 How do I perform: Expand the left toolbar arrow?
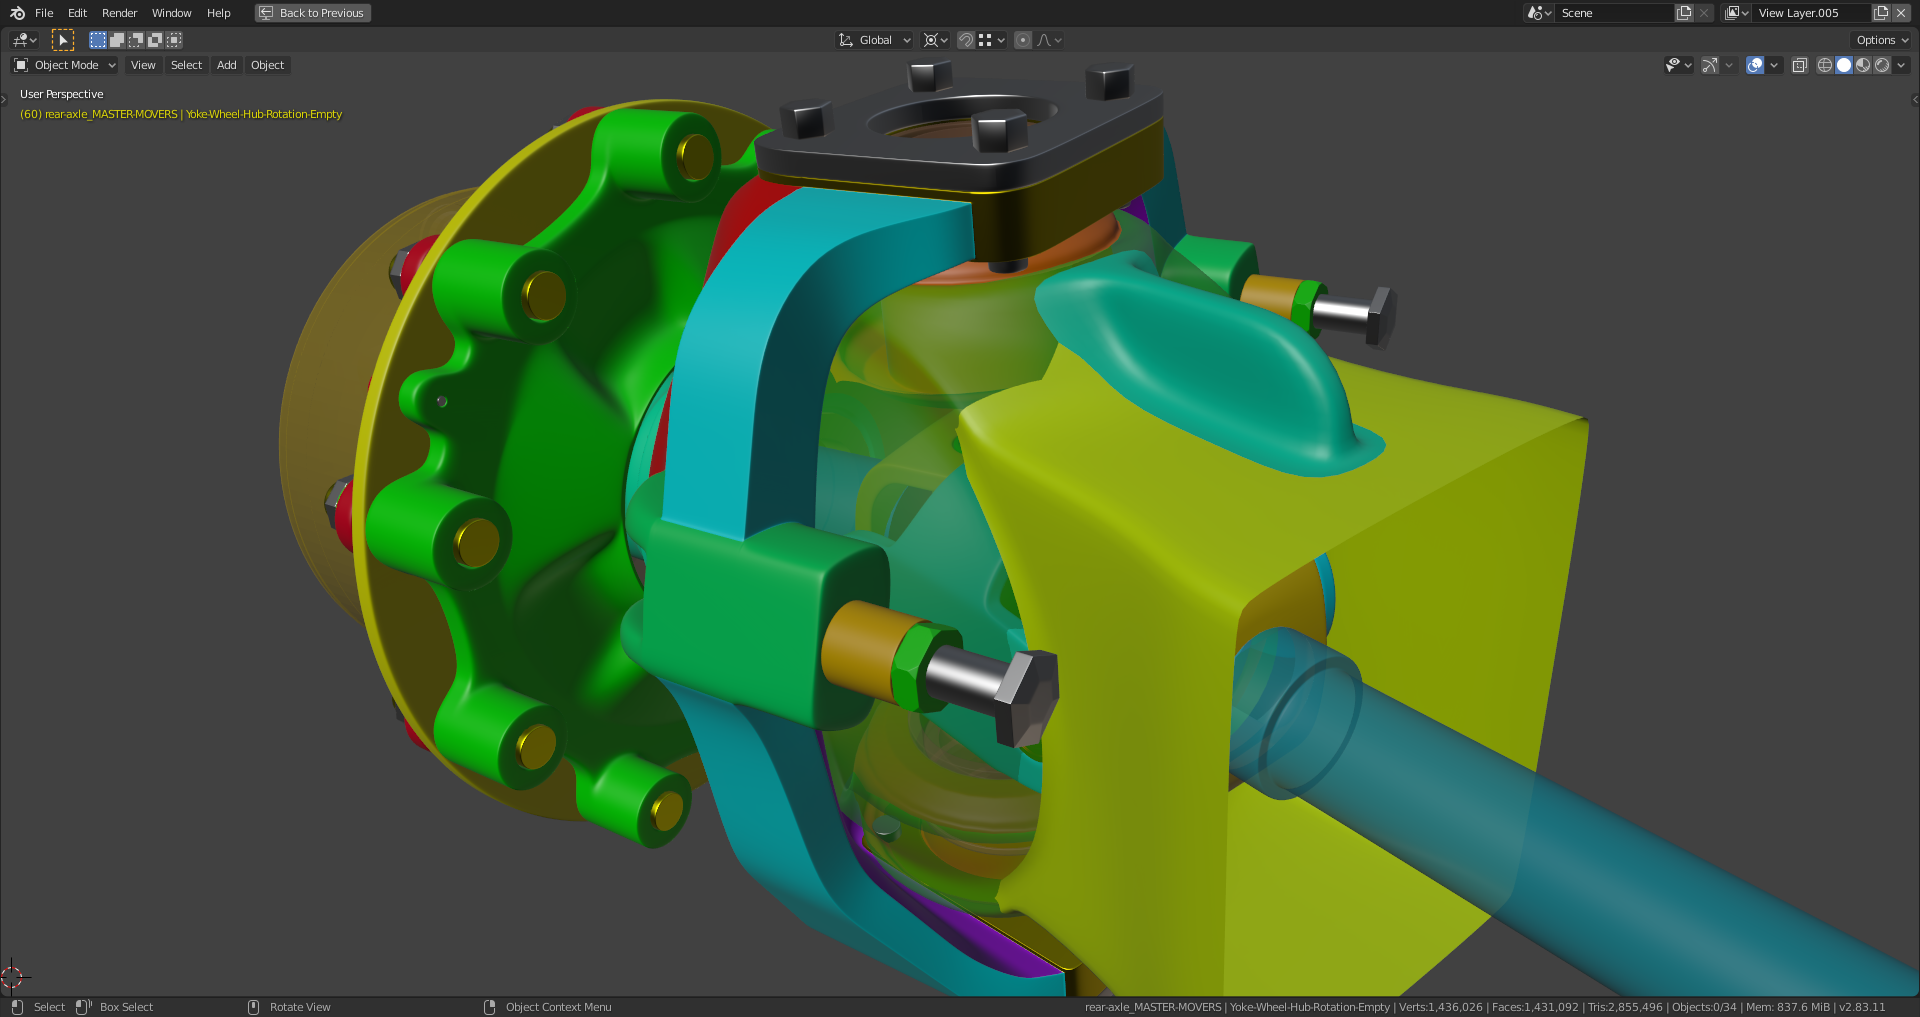[x=4, y=99]
